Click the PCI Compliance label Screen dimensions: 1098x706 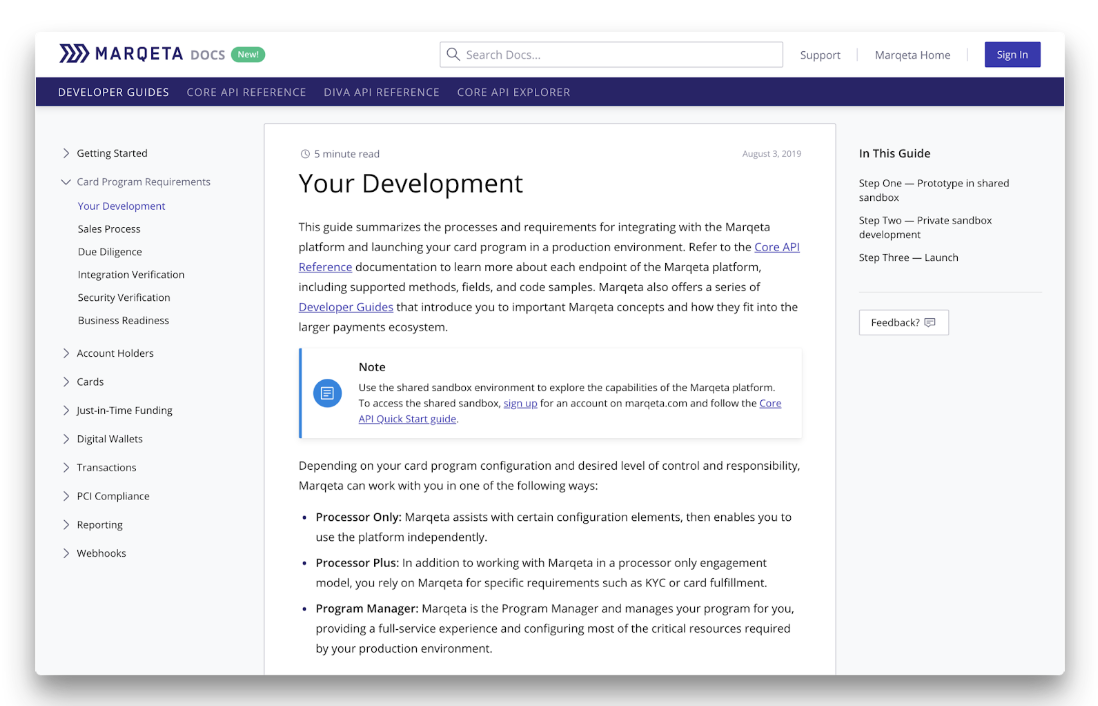113,496
